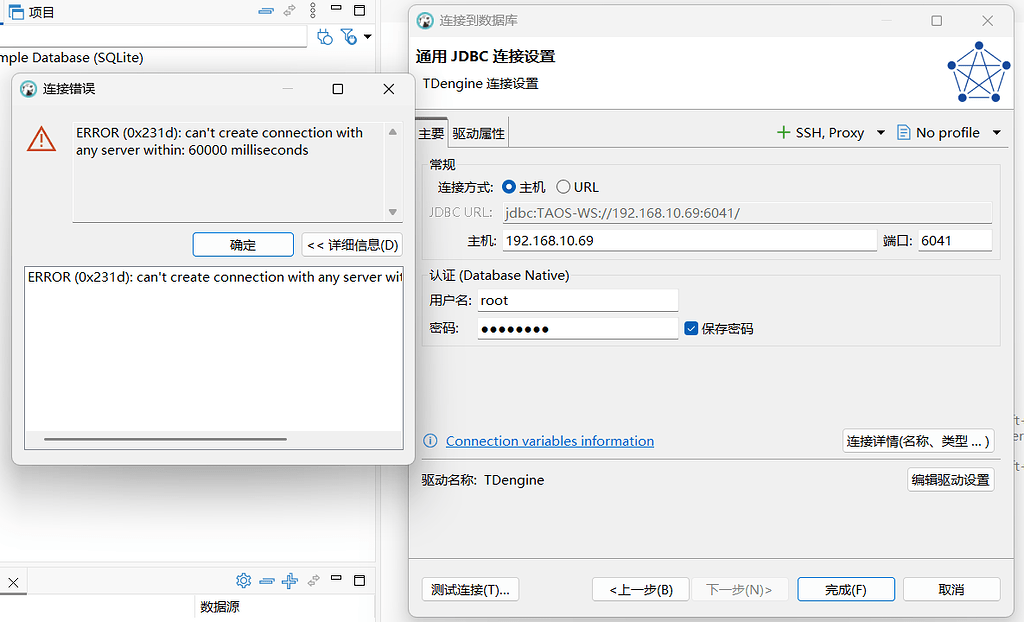Click the horizontal scrollbar in error details
This screenshot has height=622, width=1024.
click(165, 439)
